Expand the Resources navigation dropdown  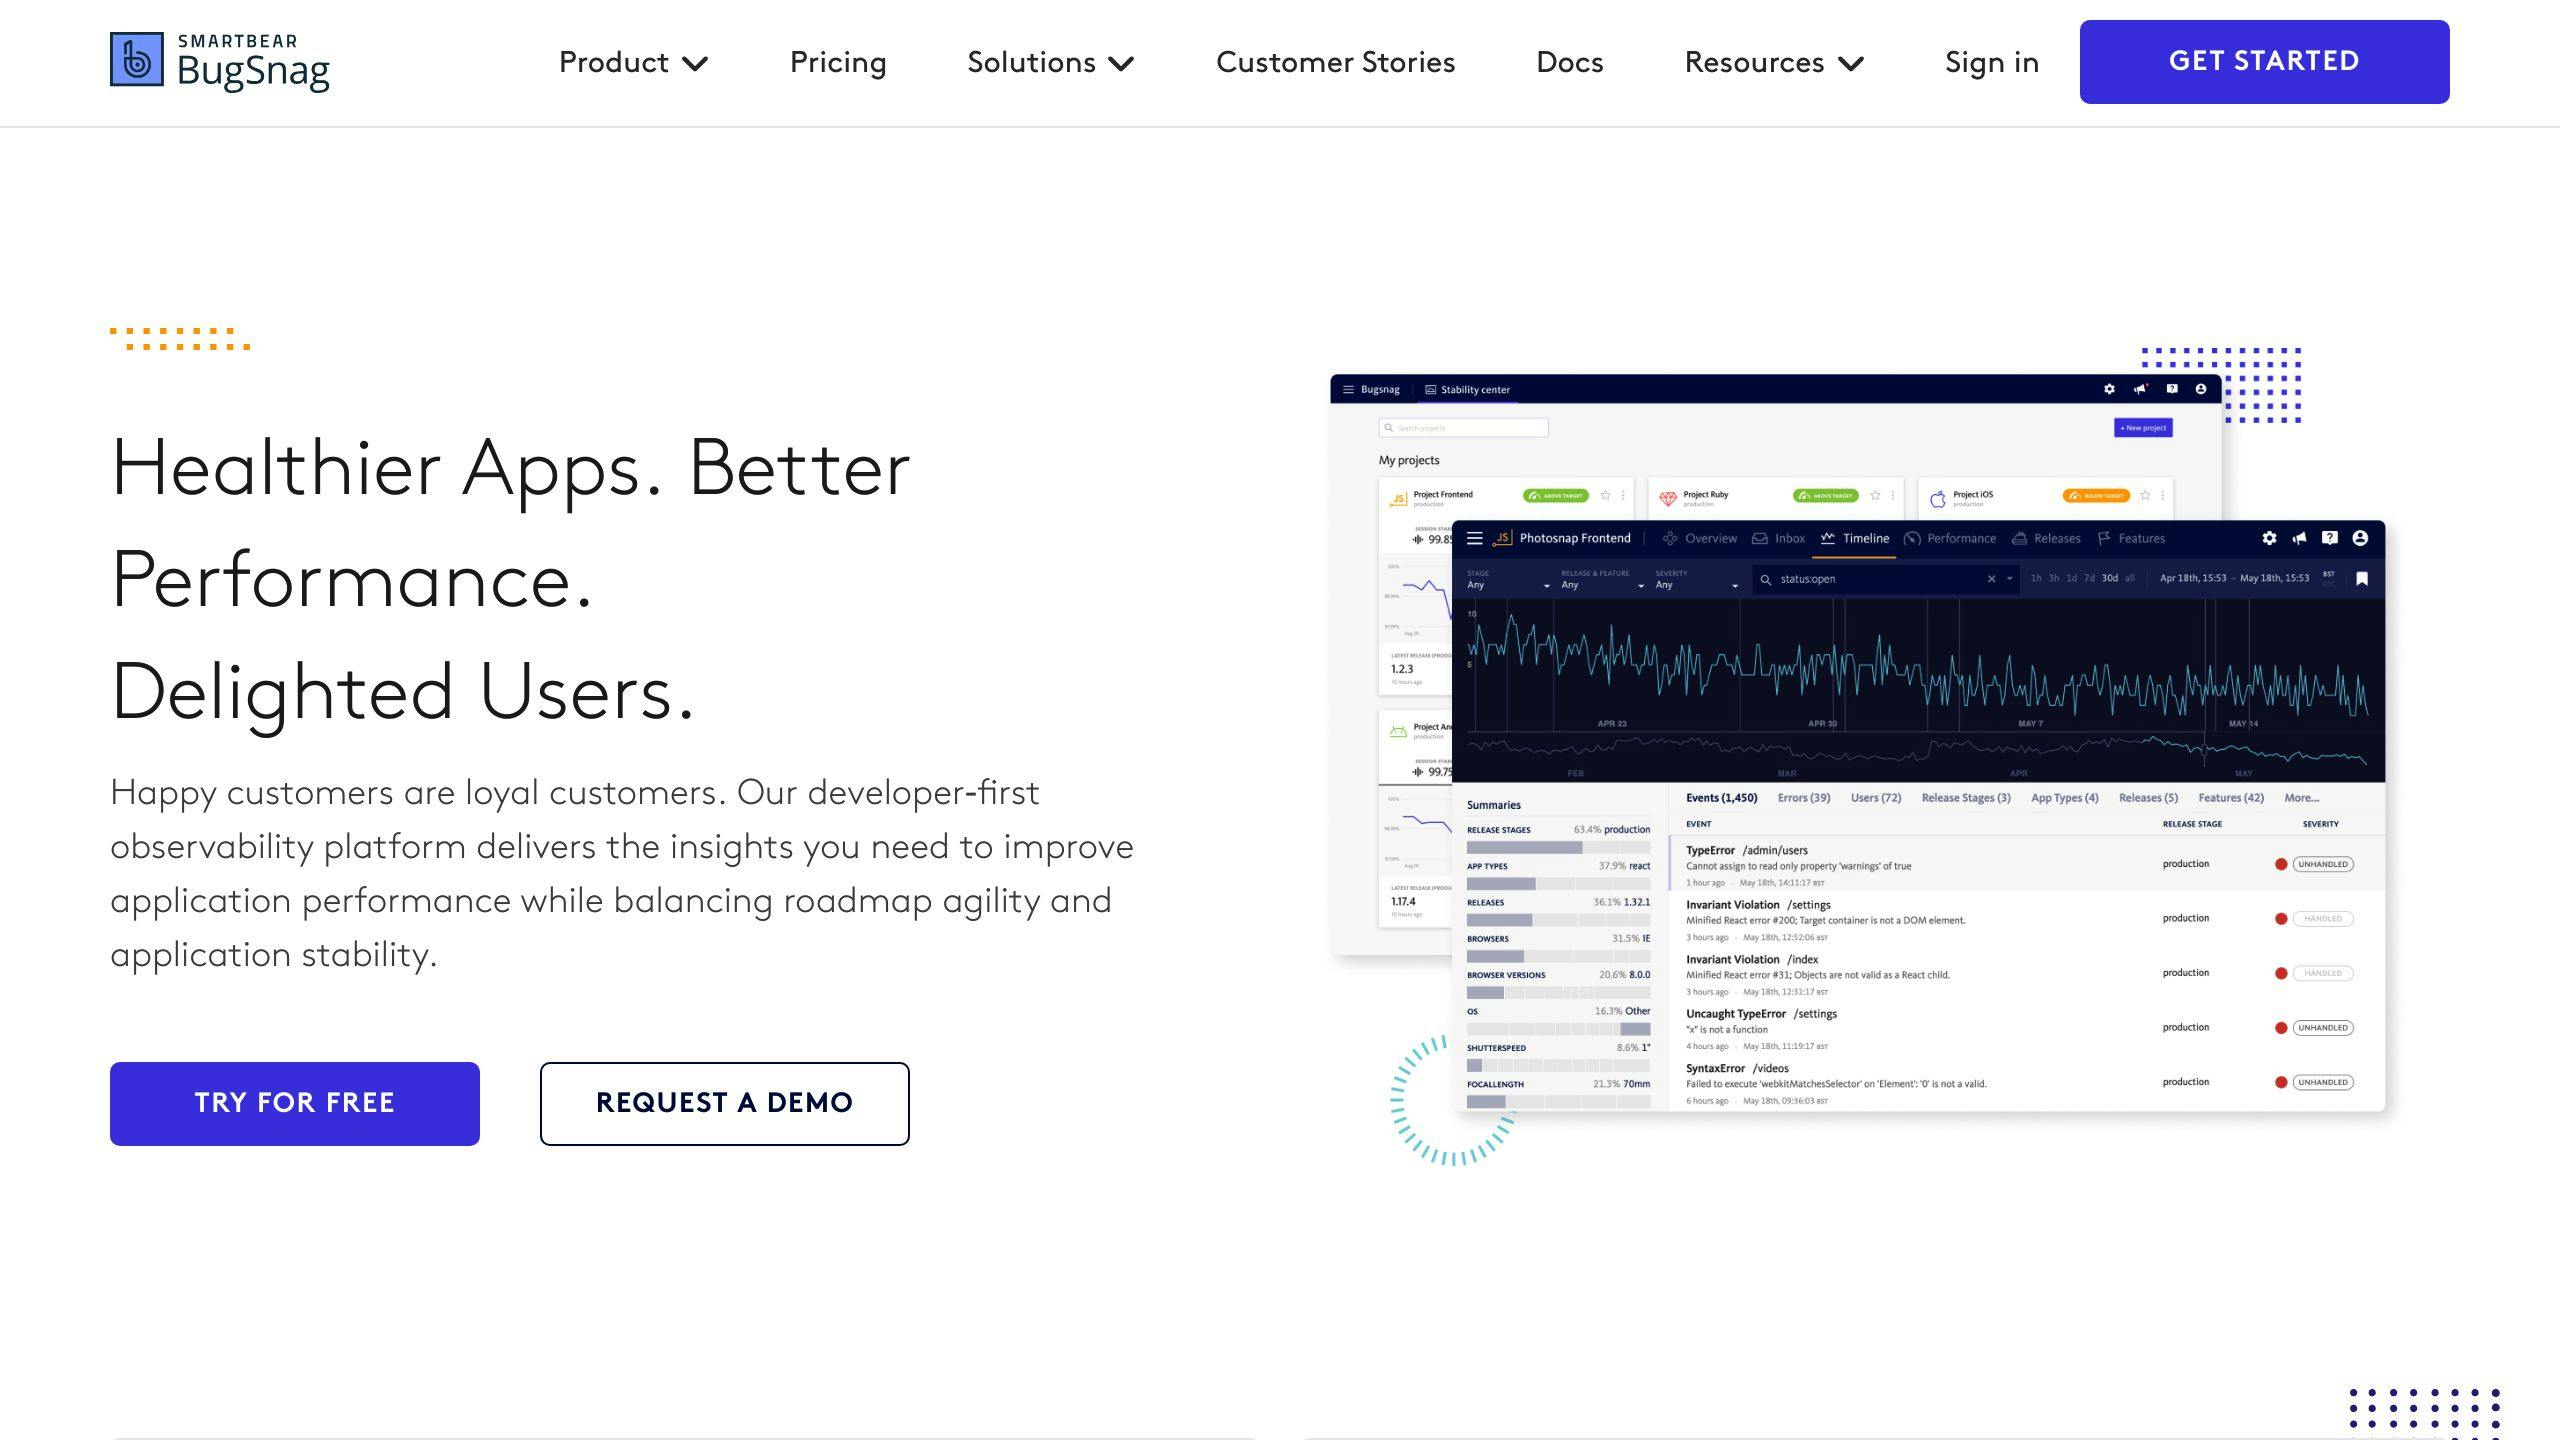[1772, 62]
